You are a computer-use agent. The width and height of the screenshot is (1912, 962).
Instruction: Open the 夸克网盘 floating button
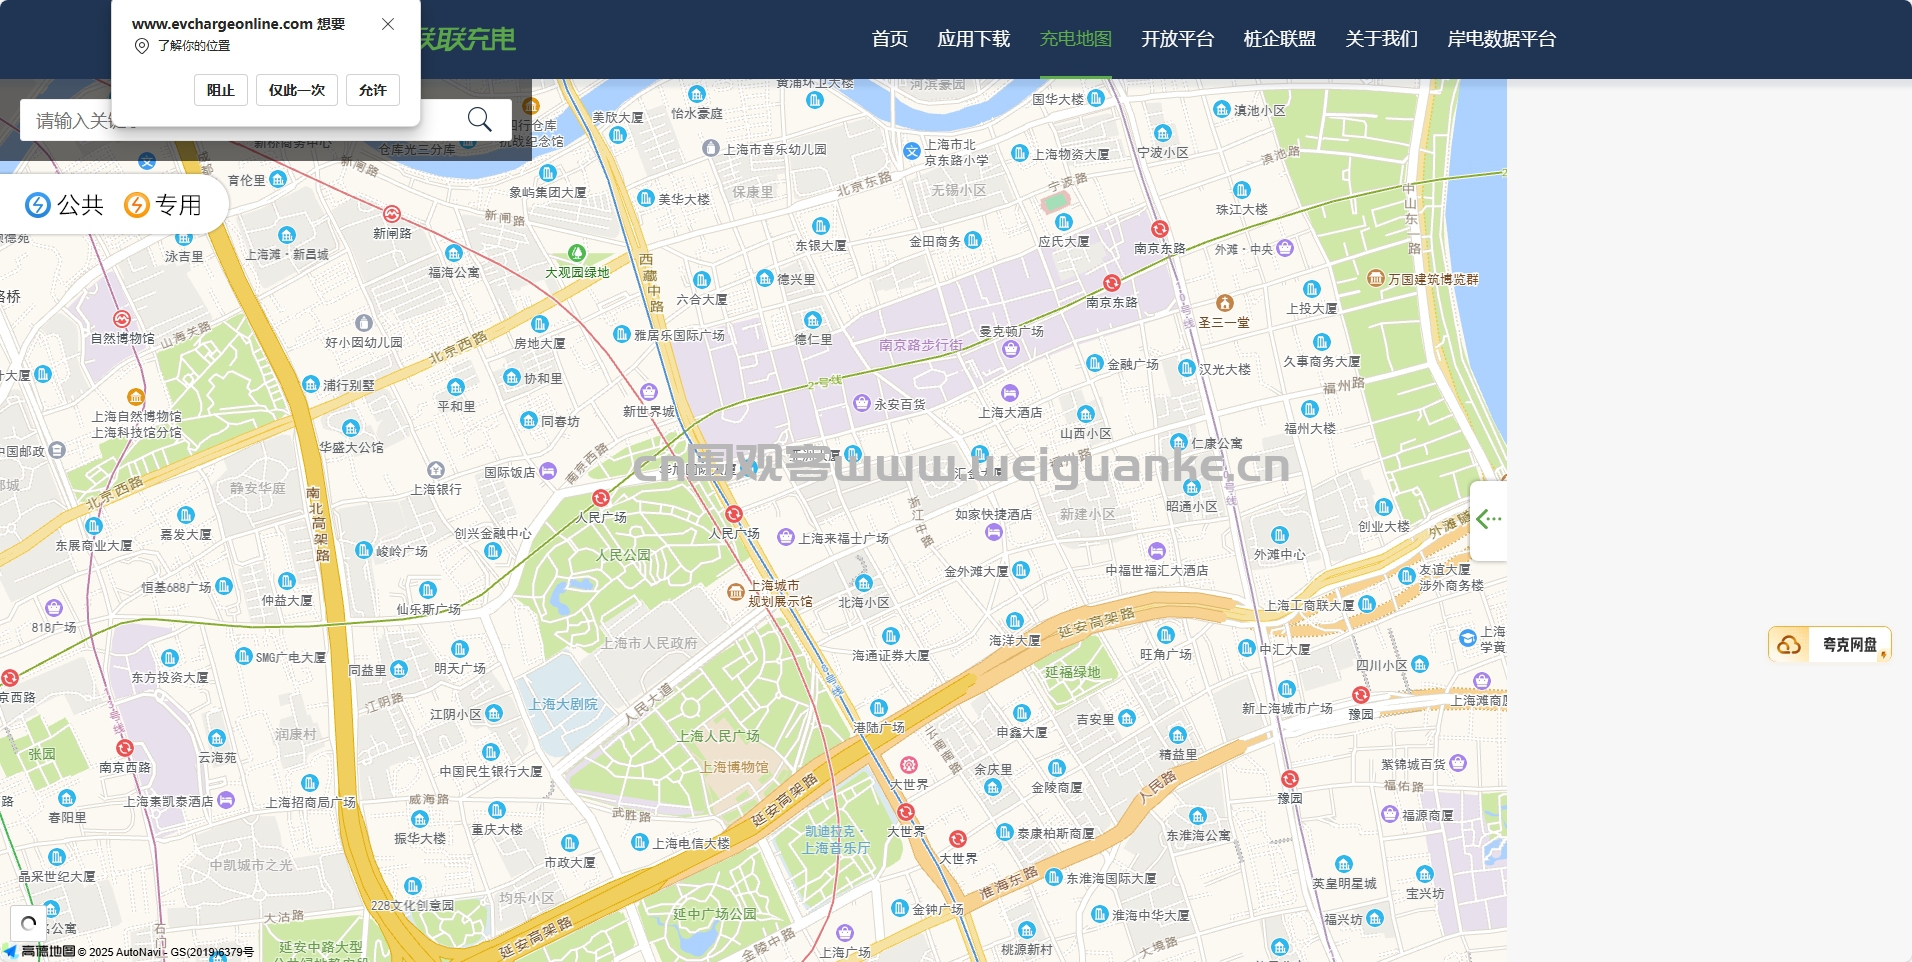pyautogui.click(x=1830, y=645)
